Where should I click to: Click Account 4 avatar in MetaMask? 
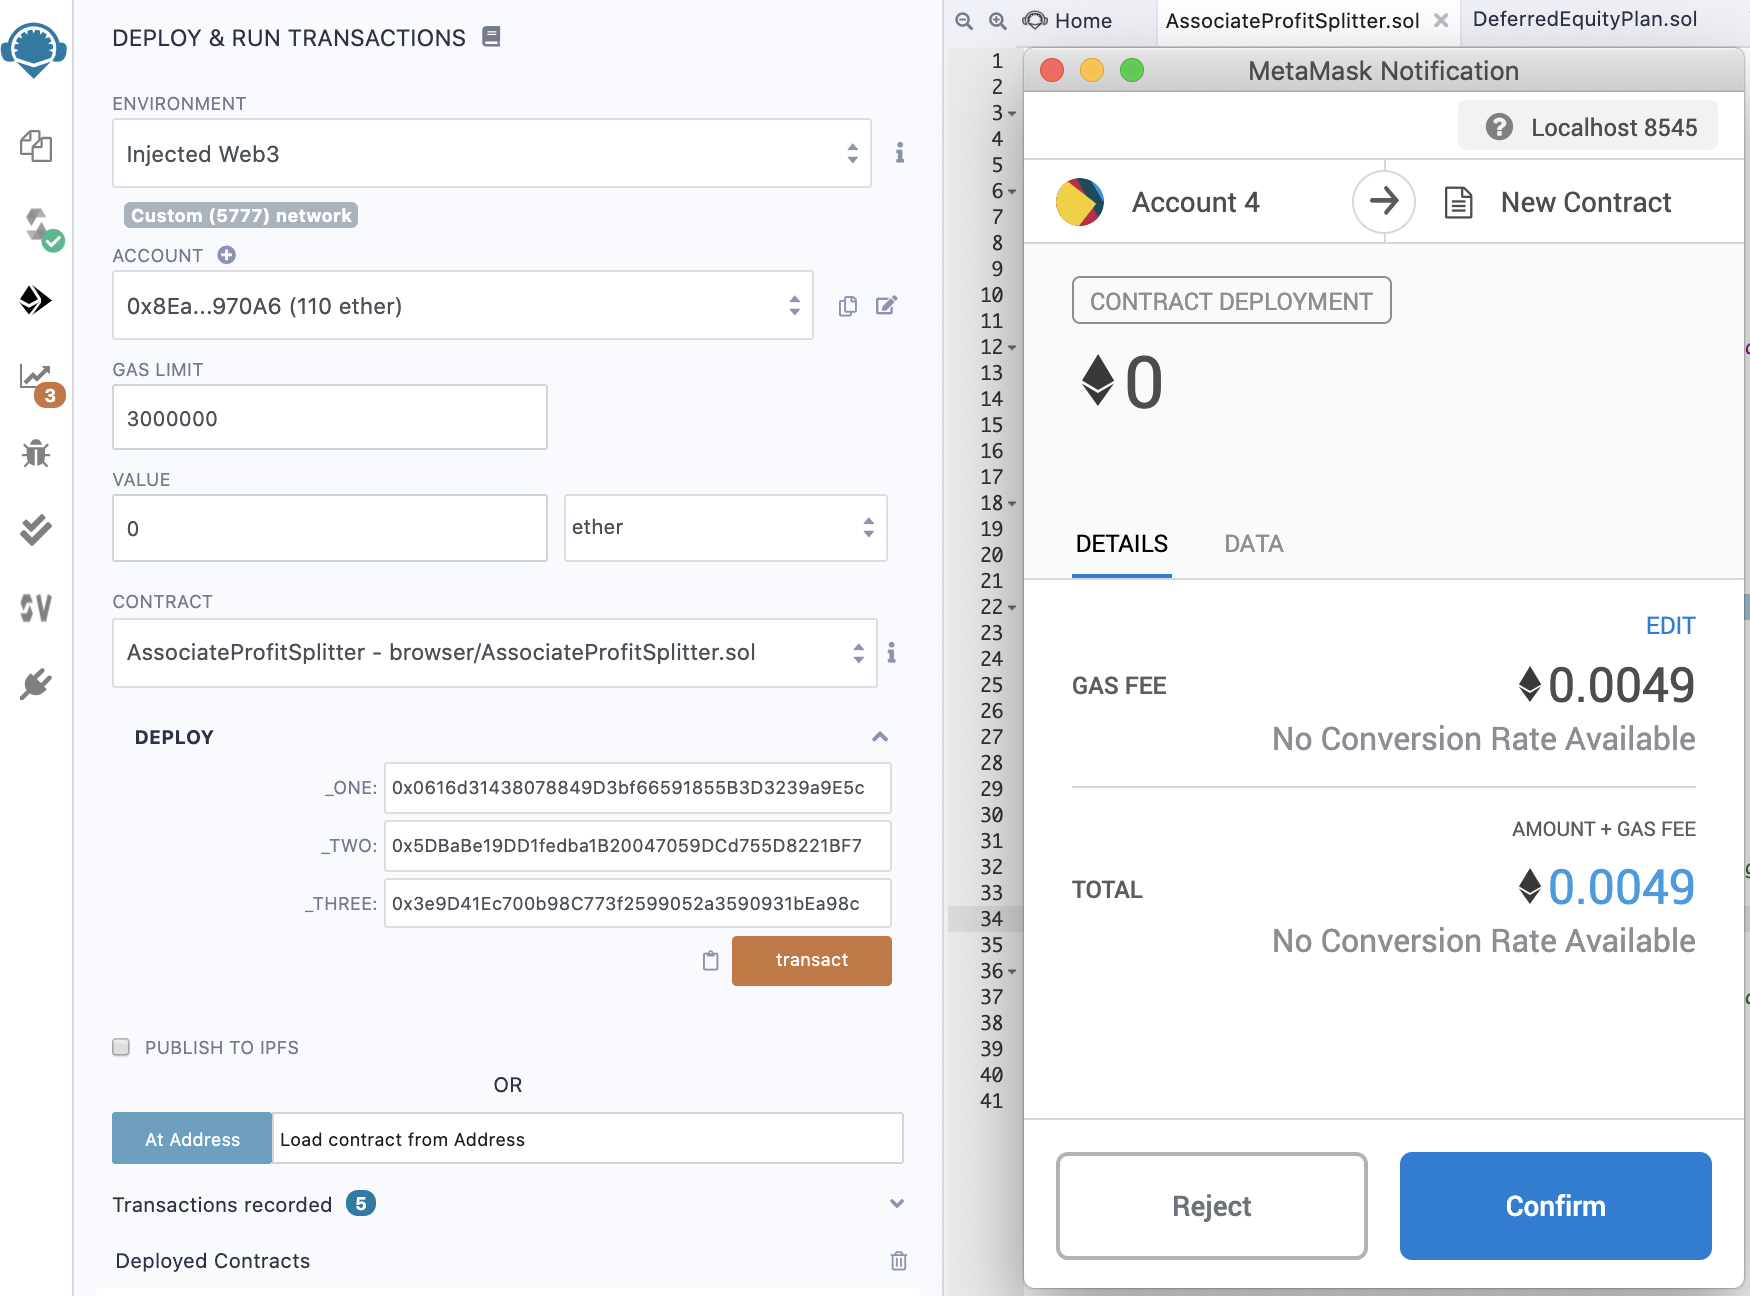coord(1080,202)
